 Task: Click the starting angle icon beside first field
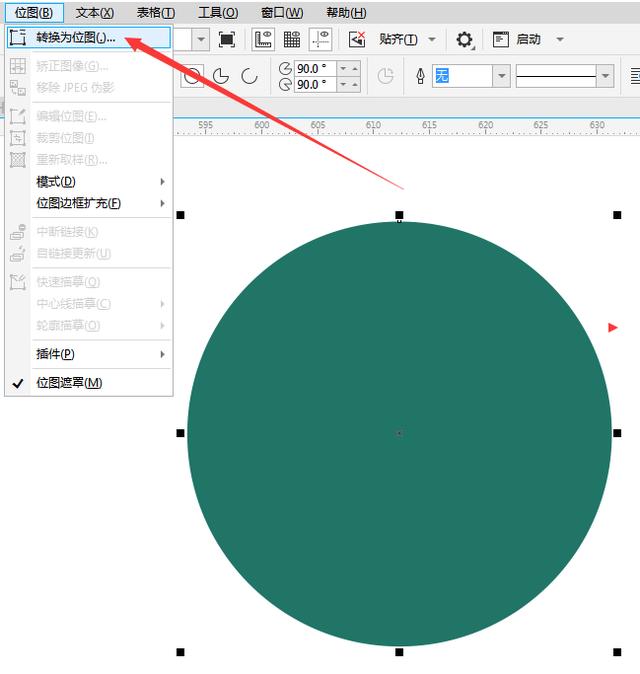coord(285,68)
